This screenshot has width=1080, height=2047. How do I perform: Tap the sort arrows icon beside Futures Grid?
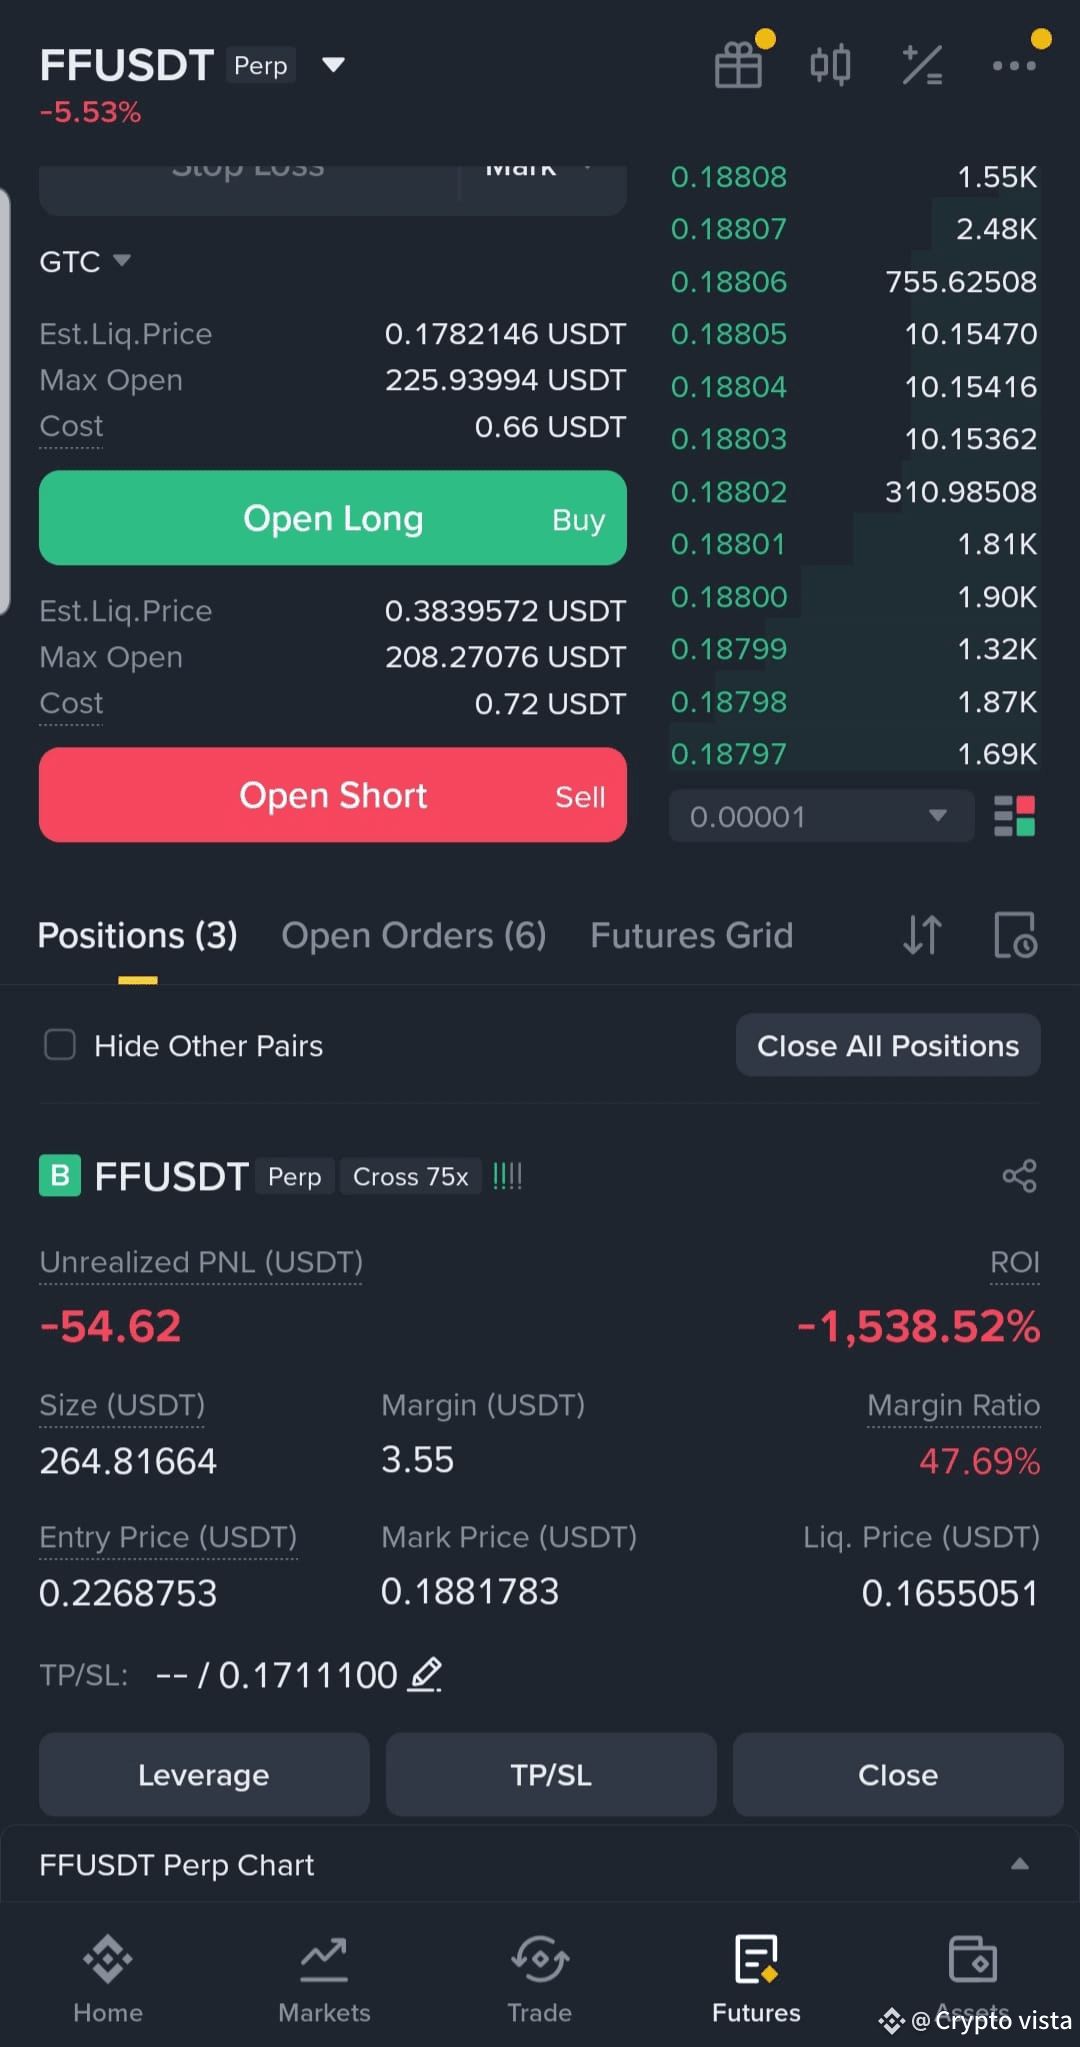click(922, 935)
